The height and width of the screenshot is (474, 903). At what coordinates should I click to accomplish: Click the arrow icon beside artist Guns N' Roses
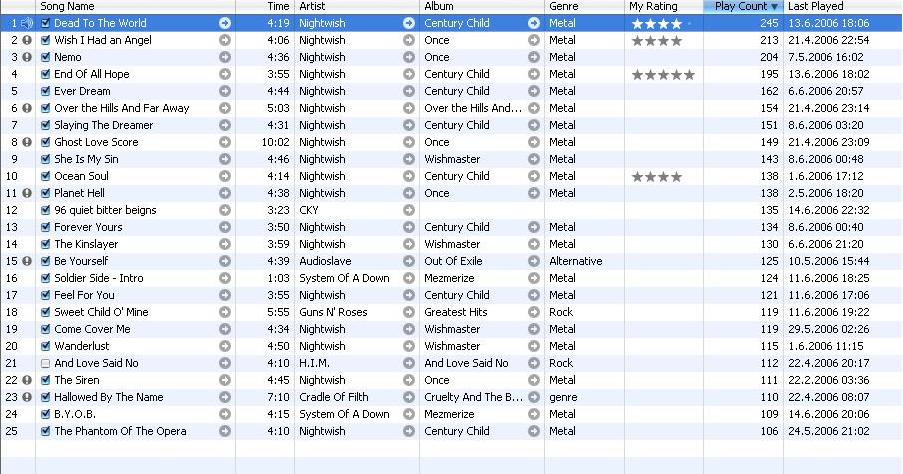(x=409, y=312)
